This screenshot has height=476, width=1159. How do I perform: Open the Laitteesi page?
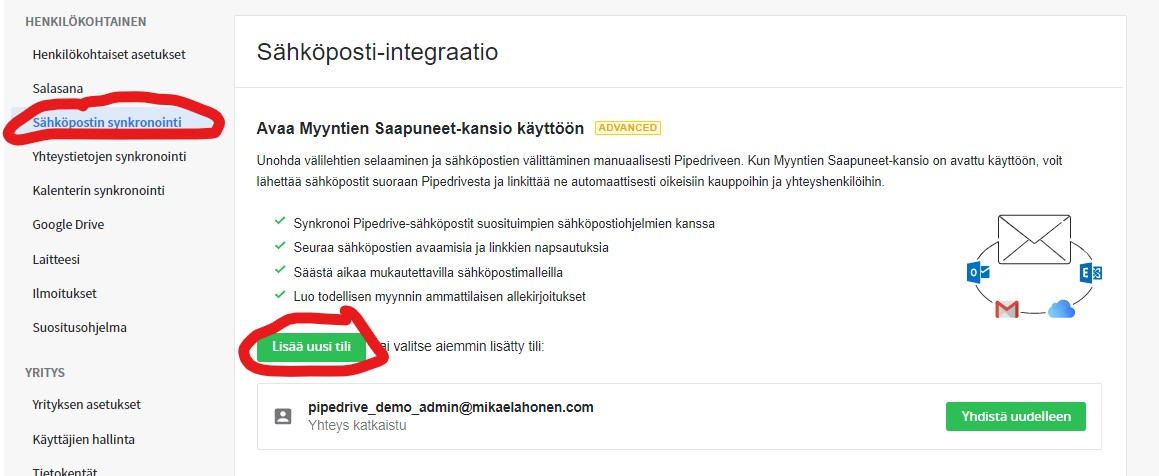click(56, 259)
